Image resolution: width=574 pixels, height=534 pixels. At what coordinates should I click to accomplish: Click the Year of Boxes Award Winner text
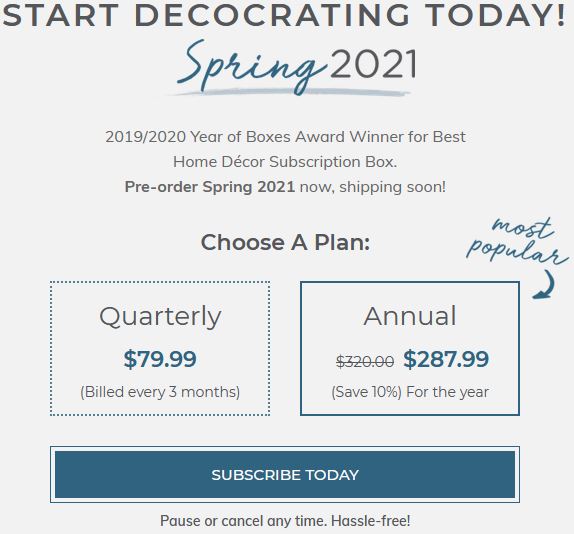[285, 137]
